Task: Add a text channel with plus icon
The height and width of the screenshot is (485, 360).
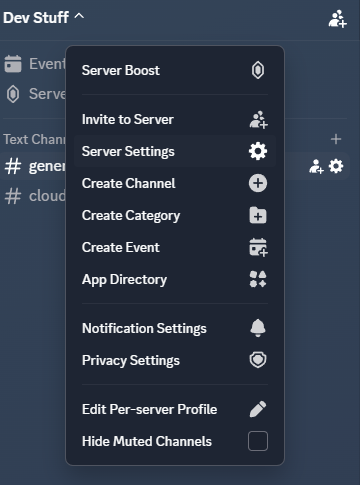Action: (336, 139)
